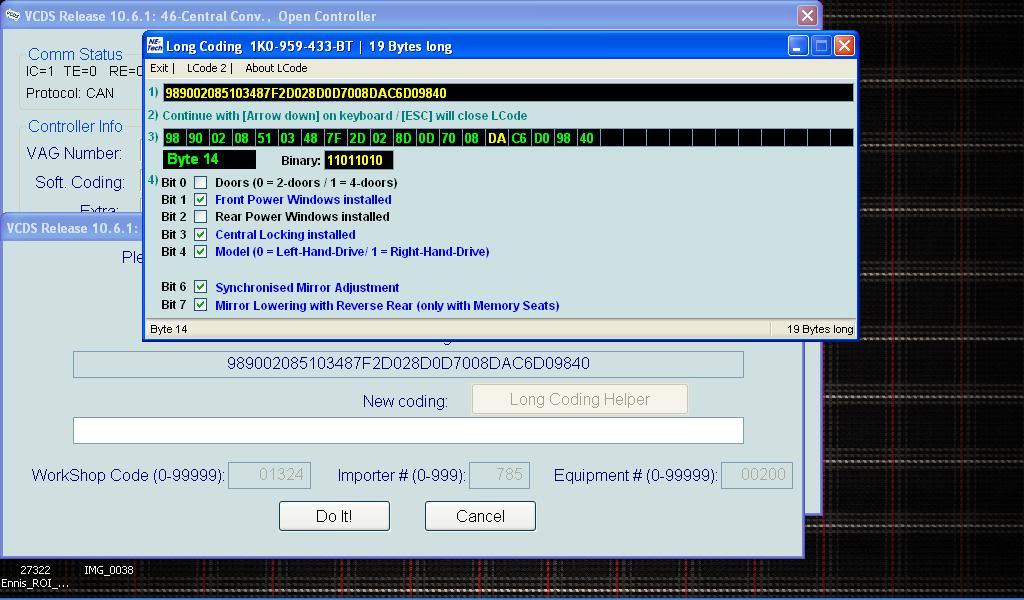Close the VCDS Open Controller window

(807, 15)
